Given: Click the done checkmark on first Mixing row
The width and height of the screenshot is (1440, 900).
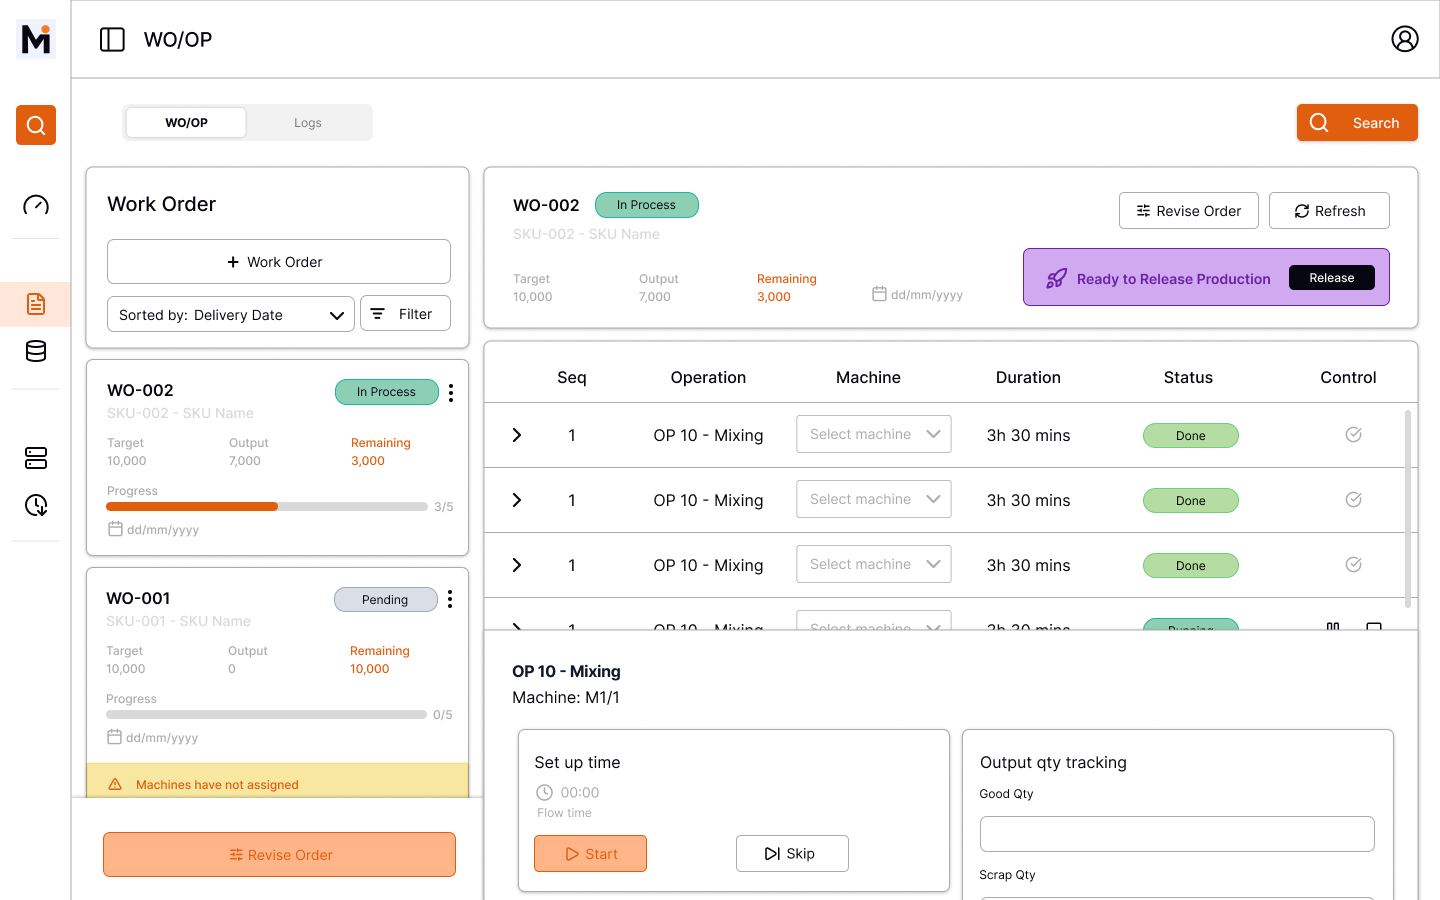Looking at the screenshot, I should point(1353,434).
